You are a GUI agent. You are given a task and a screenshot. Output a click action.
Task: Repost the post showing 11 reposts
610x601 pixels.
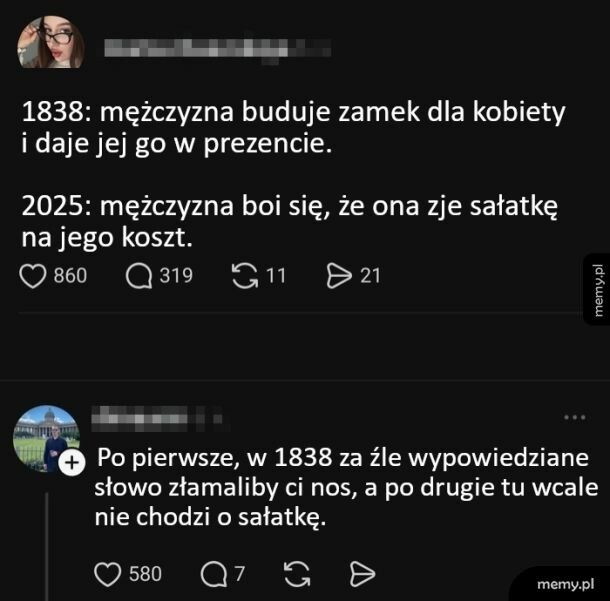tap(245, 276)
